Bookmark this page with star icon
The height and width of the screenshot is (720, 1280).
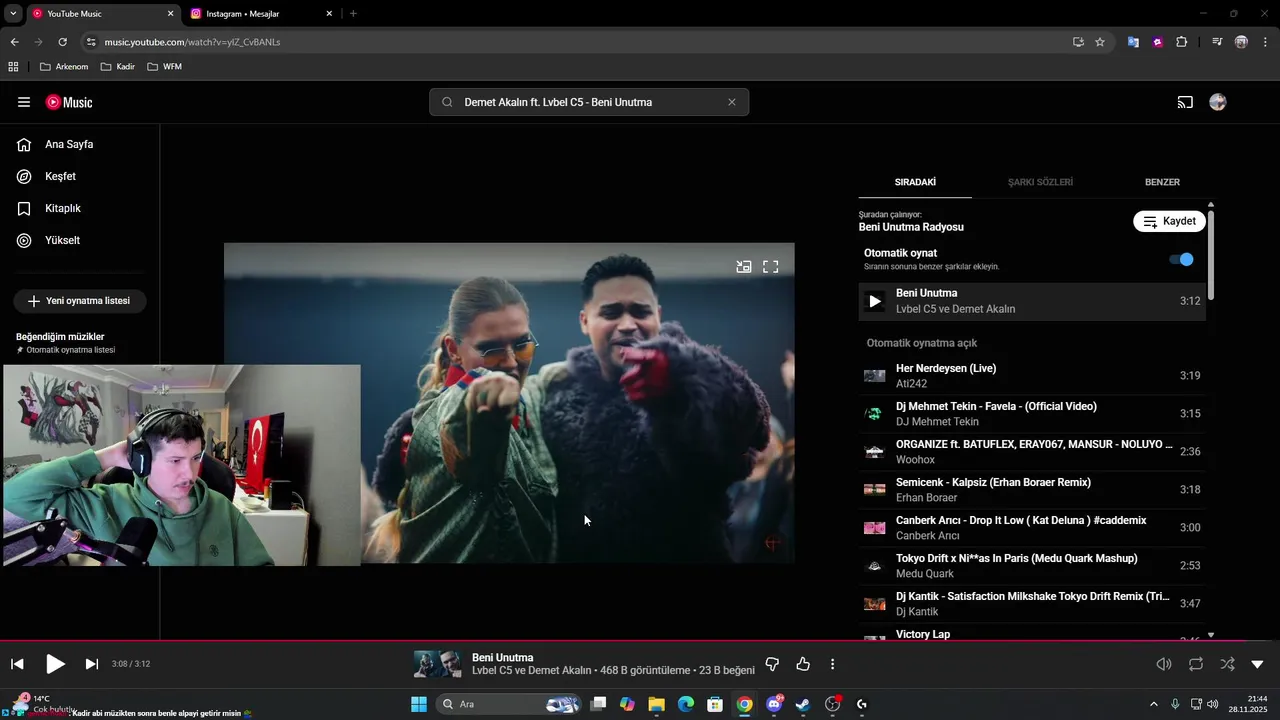[x=1100, y=42]
